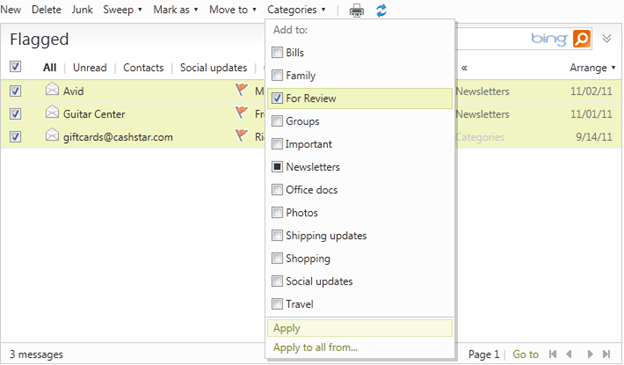Select the Contacts filter tab
The image size is (624, 365).
(143, 68)
